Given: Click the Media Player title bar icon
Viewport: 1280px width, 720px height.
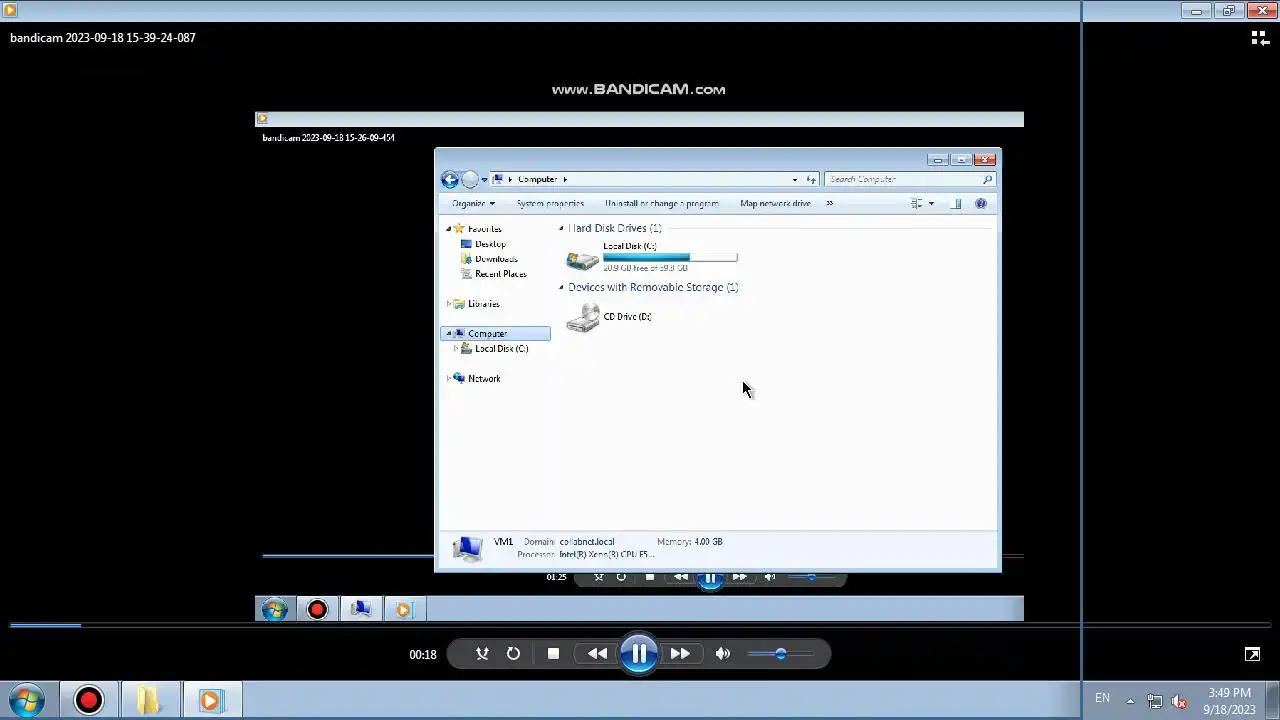Looking at the screenshot, I should [10, 10].
